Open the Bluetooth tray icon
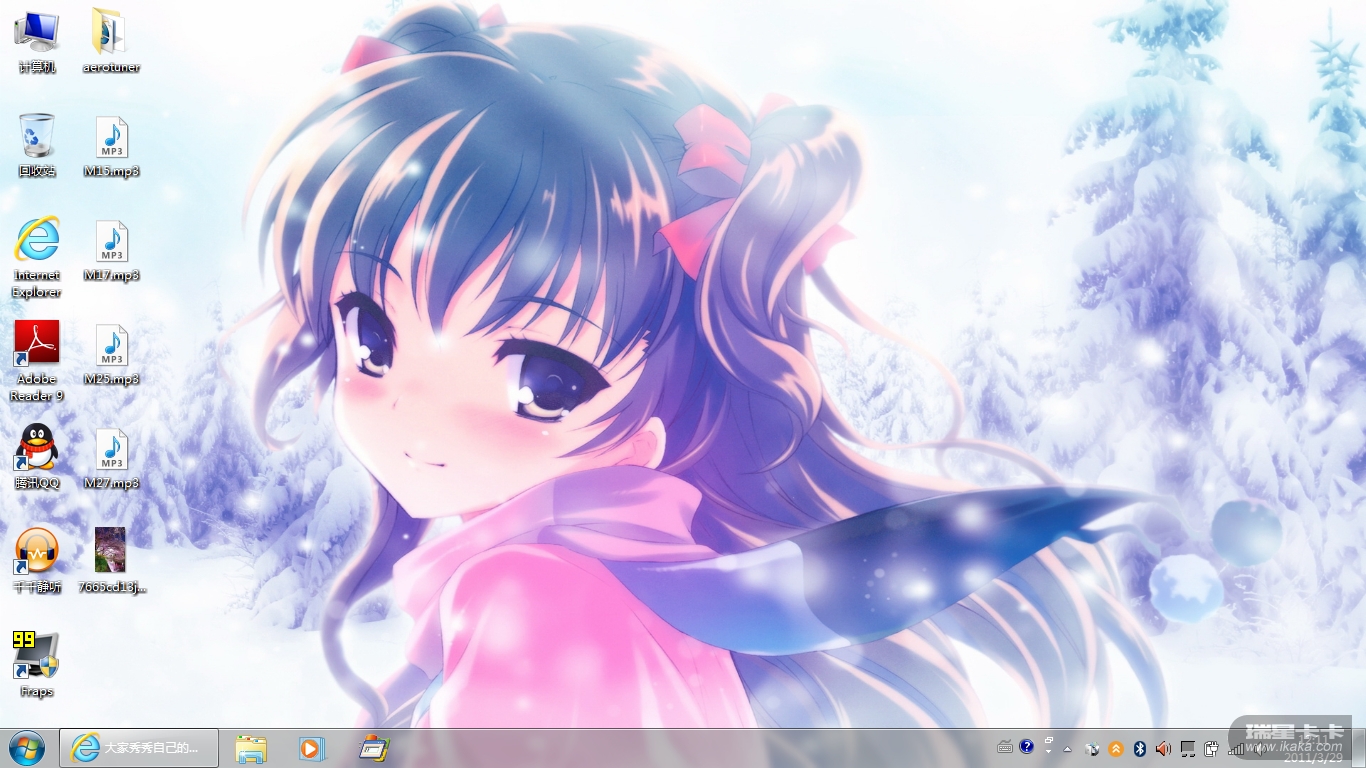The height and width of the screenshot is (768, 1366). [1138, 748]
